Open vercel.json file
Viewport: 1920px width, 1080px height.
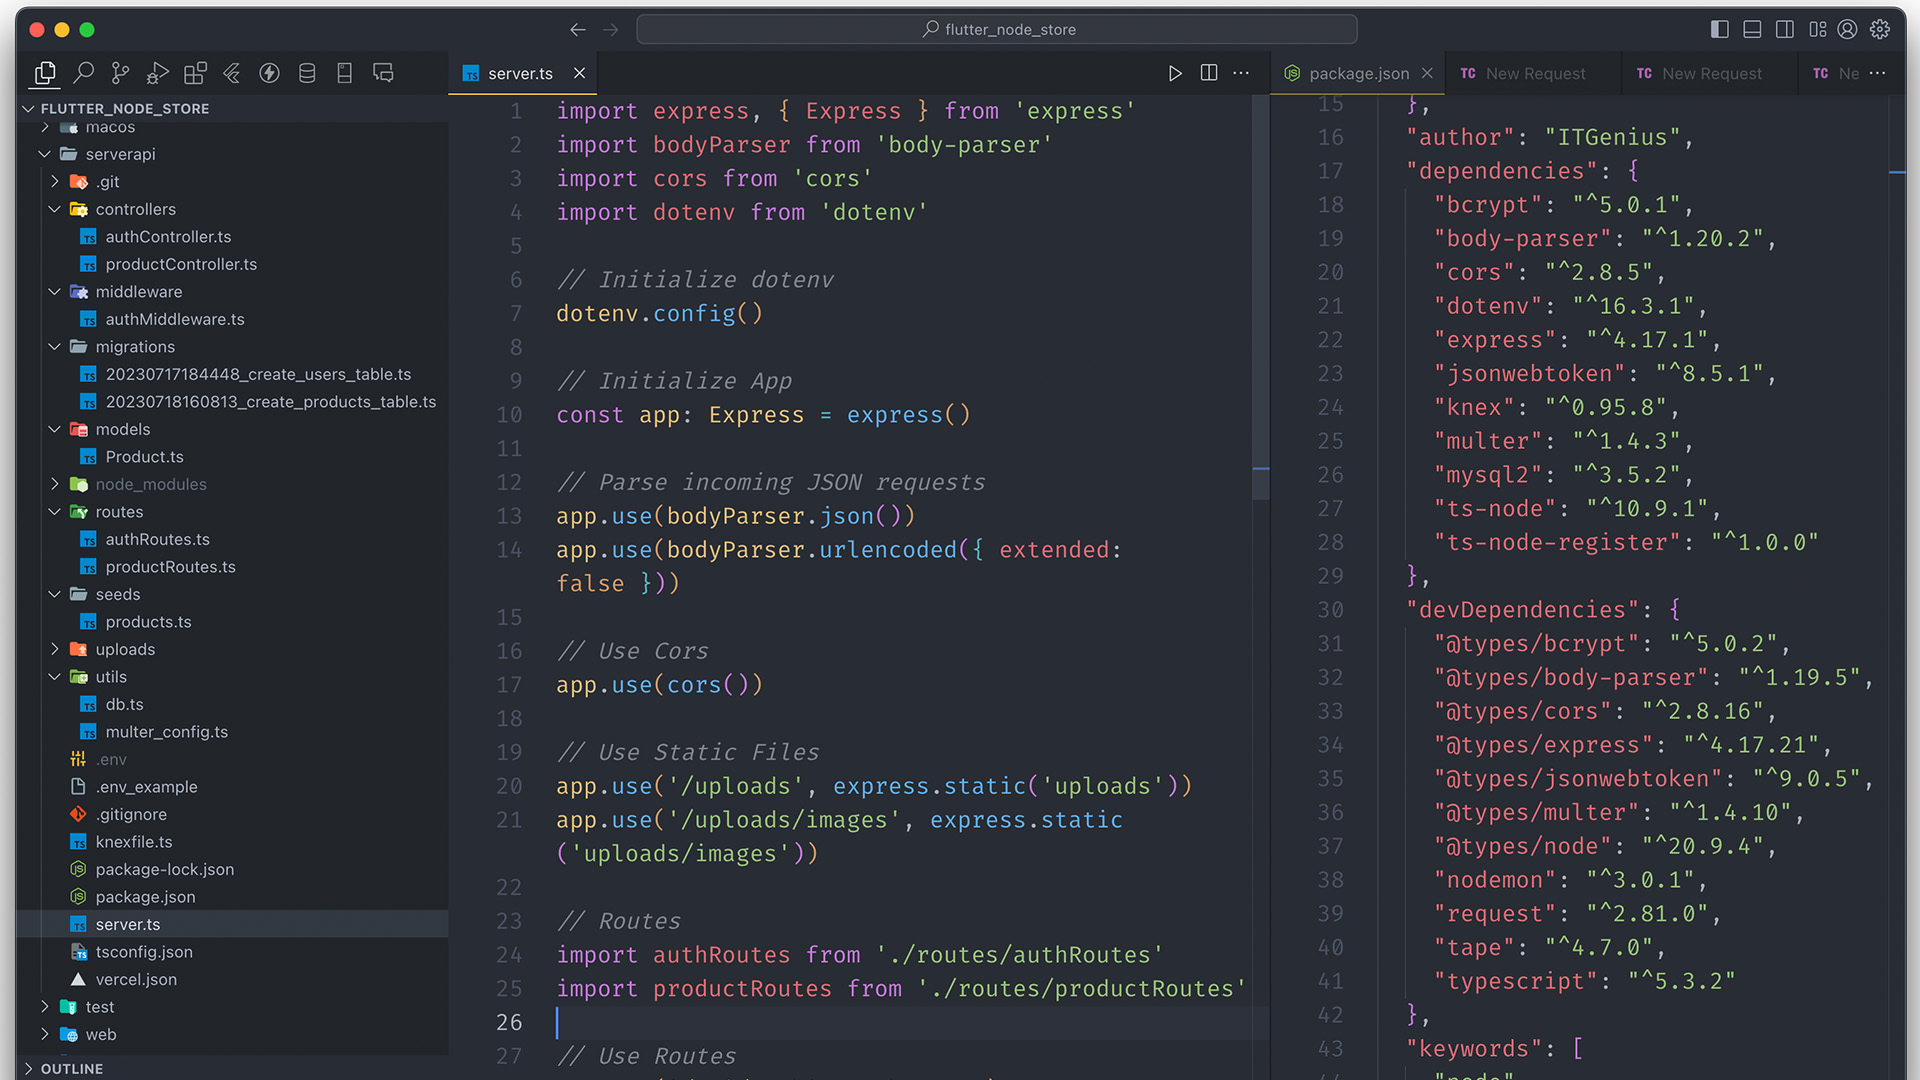[x=136, y=979]
